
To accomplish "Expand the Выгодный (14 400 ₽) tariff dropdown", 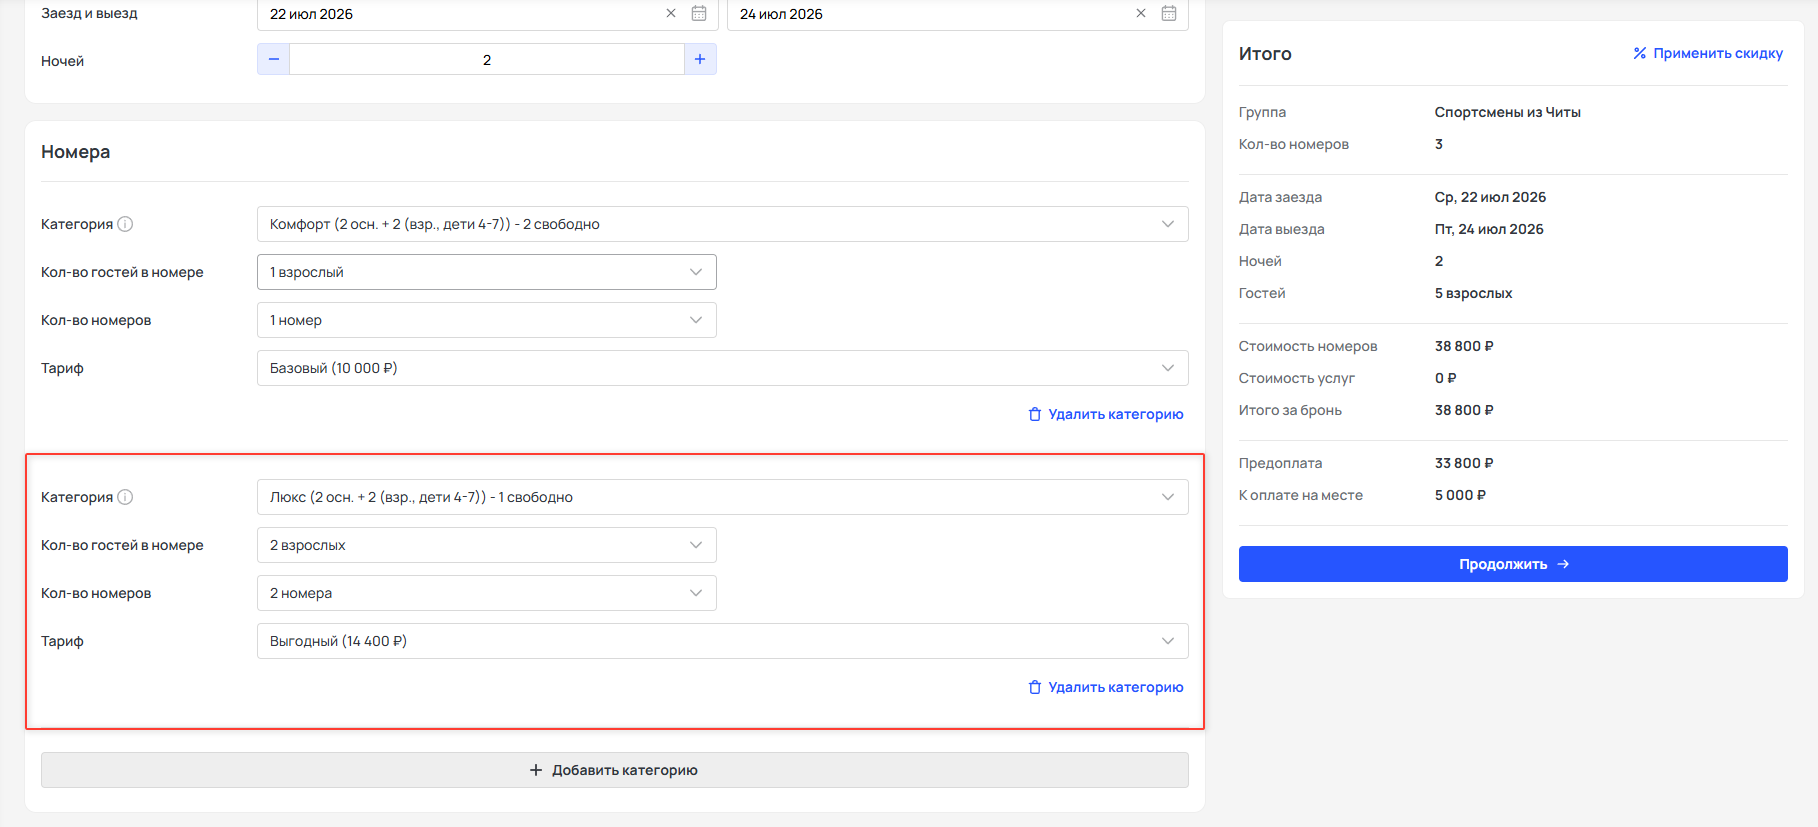I will (x=722, y=641).
